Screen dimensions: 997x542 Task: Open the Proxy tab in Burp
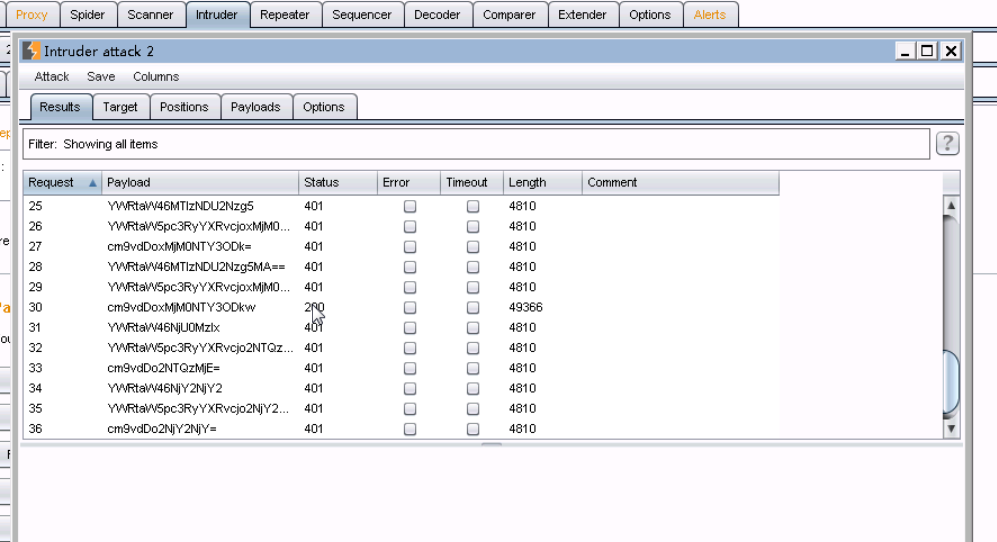pyautogui.click(x=32, y=15)
